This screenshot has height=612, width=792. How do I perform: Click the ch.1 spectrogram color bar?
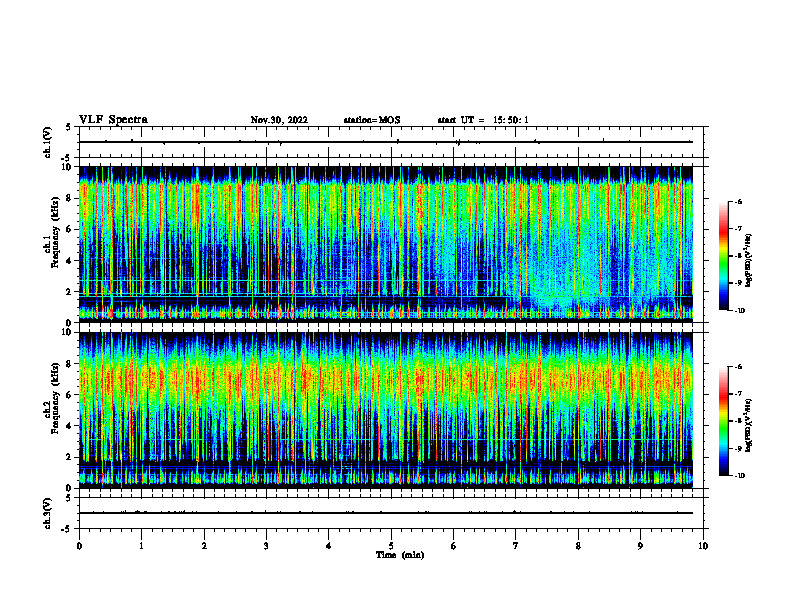click(x=724, y=256)
